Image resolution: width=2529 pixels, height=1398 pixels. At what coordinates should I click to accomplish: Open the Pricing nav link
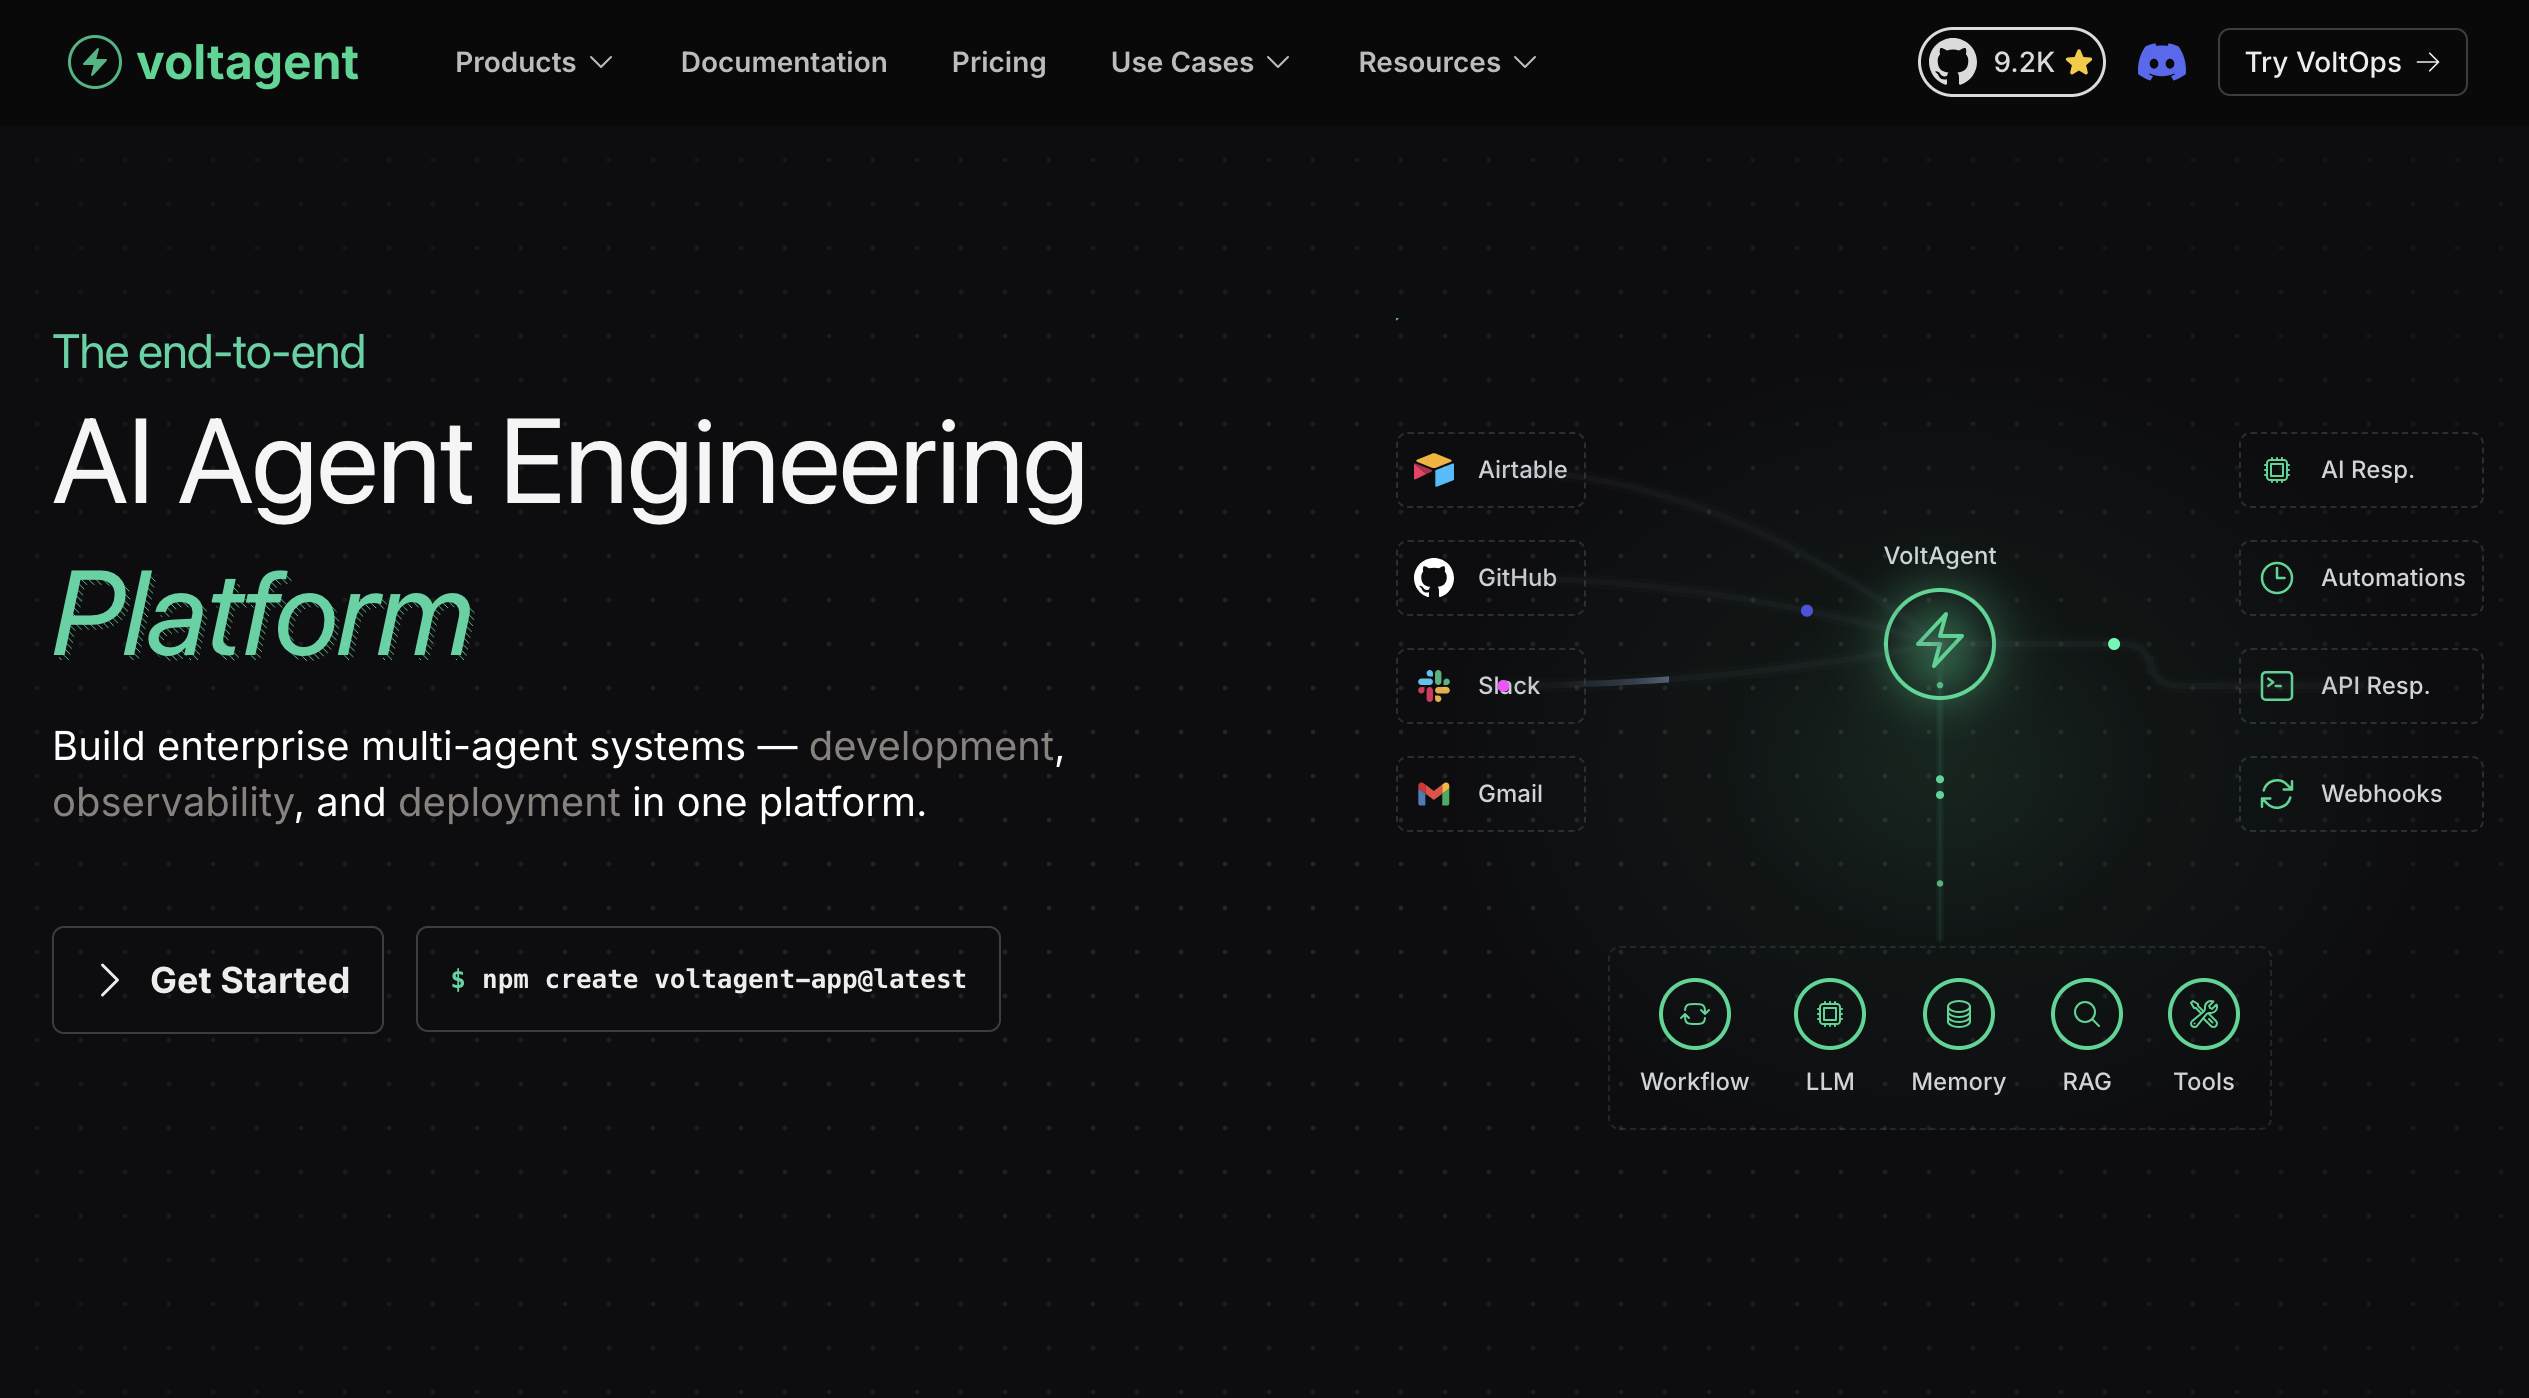tap(999, 62)
